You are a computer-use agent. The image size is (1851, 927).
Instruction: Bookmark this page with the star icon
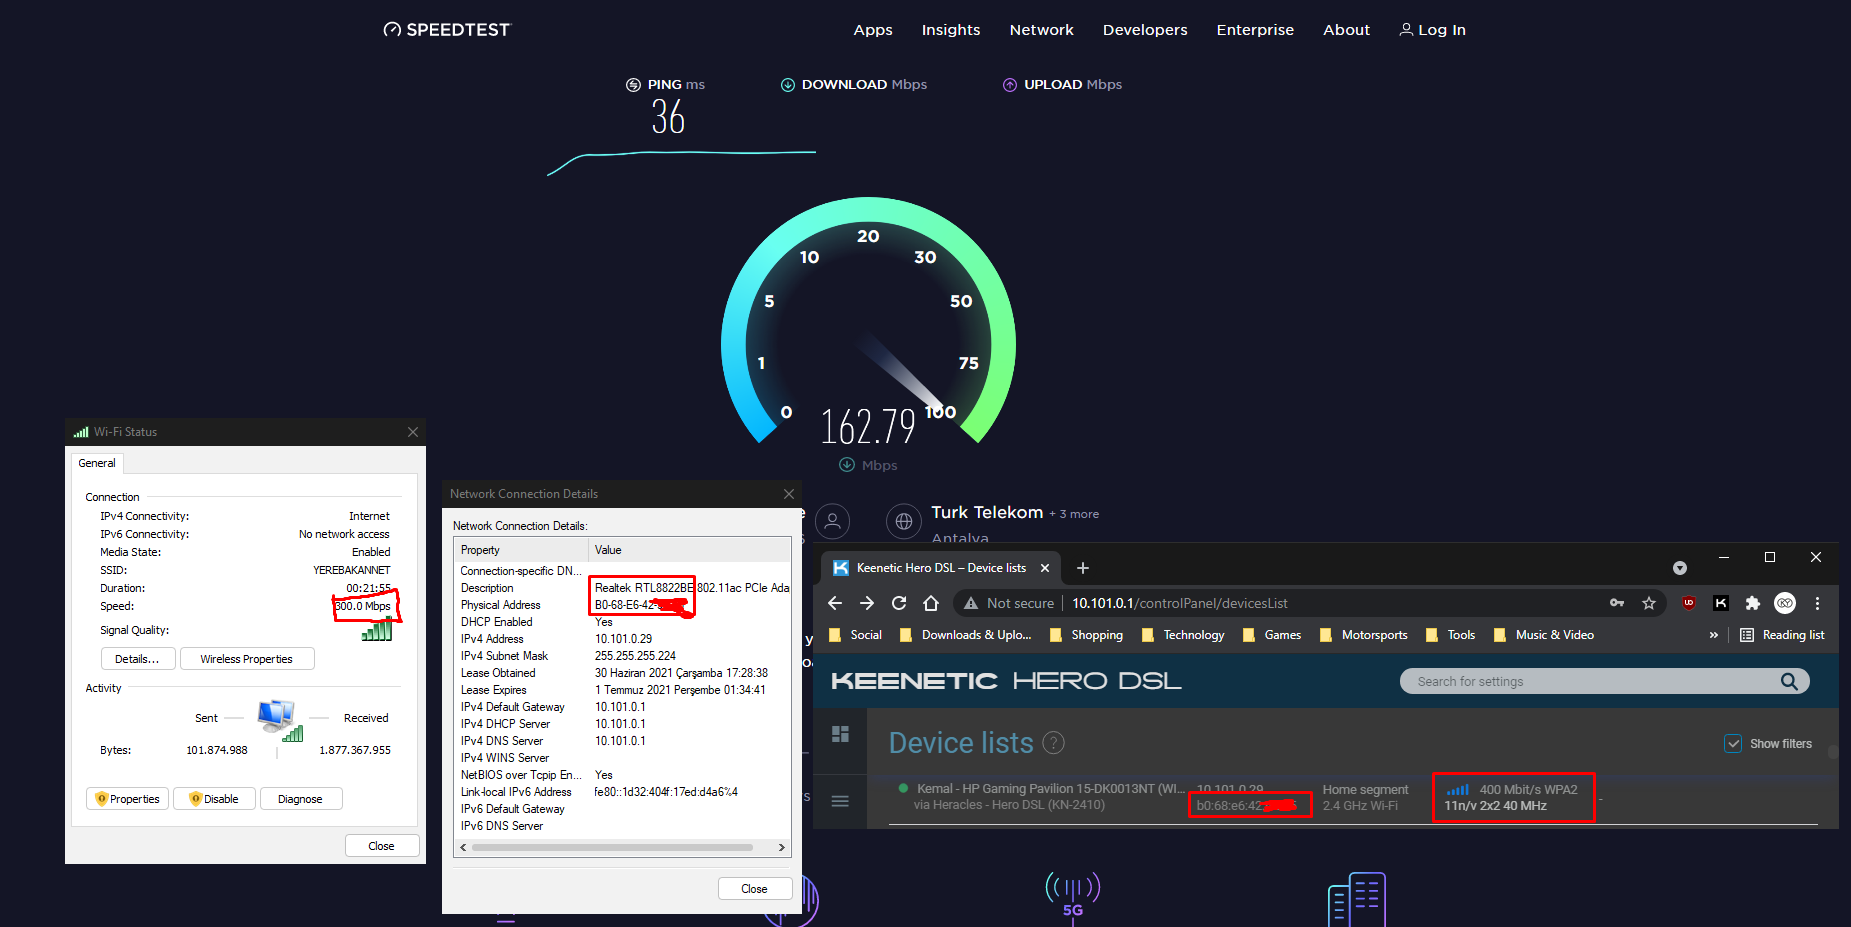[1649, 603]
